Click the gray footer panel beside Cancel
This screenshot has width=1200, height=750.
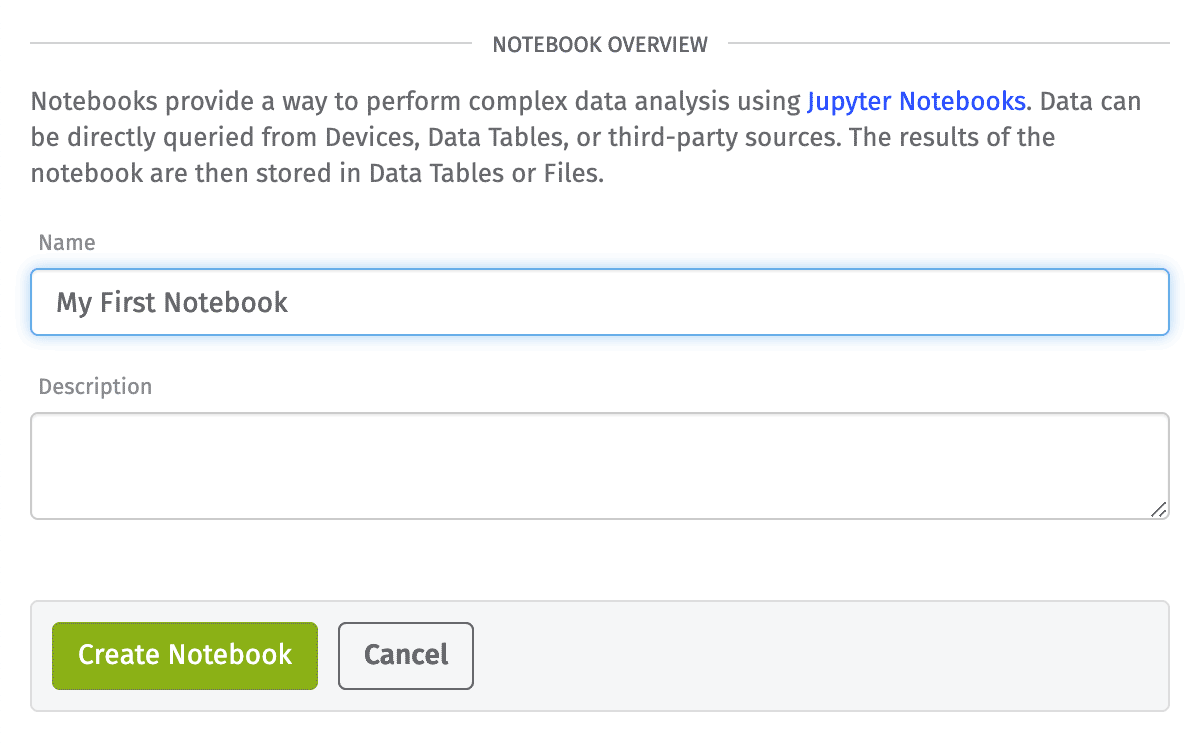coord(820,656)
